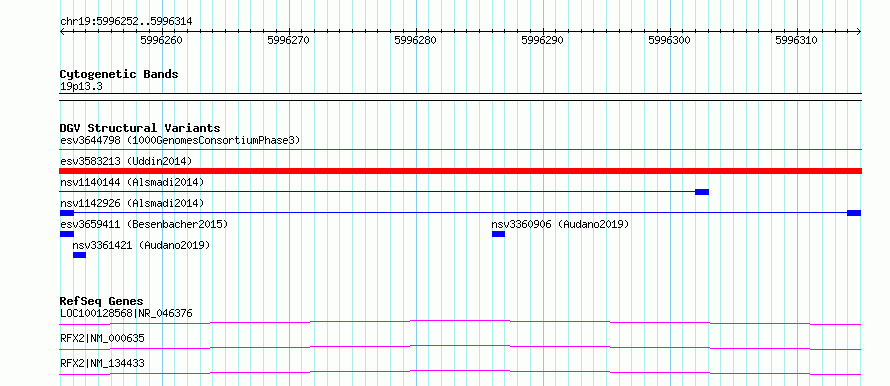This screenshot has height=386, width=890.
Task: Click nsv1142926 right end blue block
Action: [854, 213]
